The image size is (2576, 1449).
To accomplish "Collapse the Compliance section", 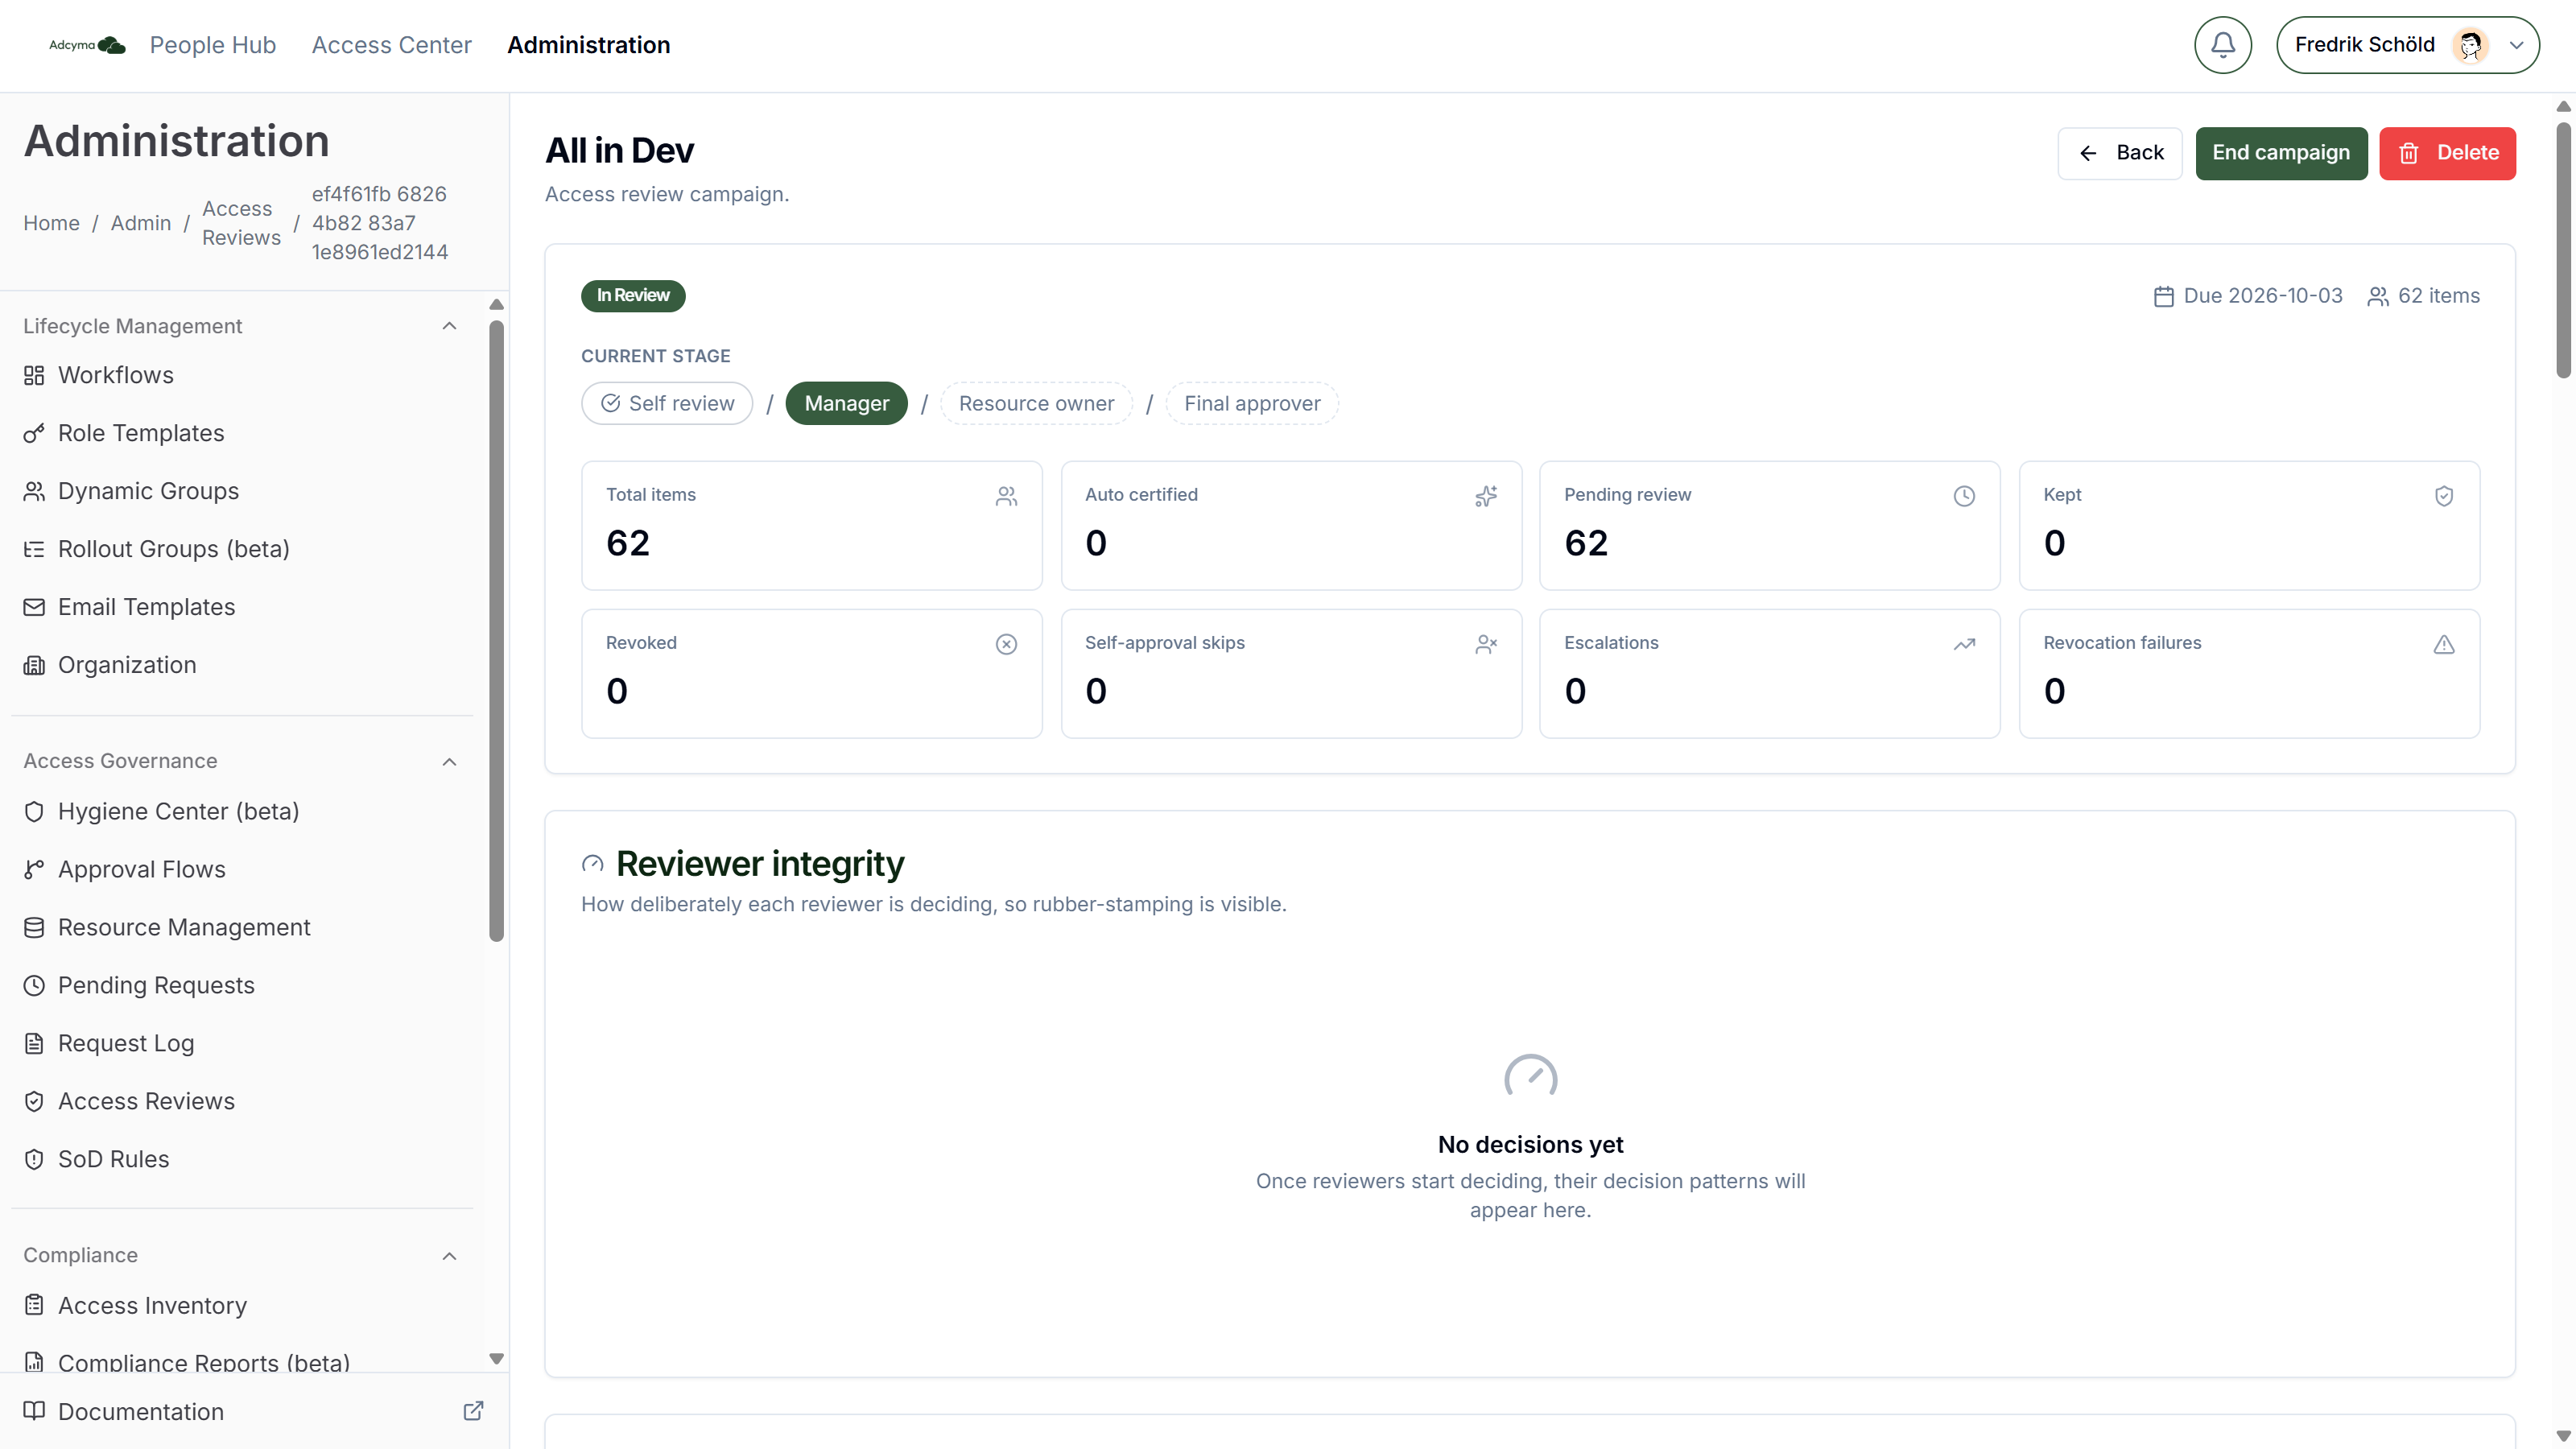I will coord(449,1256).
